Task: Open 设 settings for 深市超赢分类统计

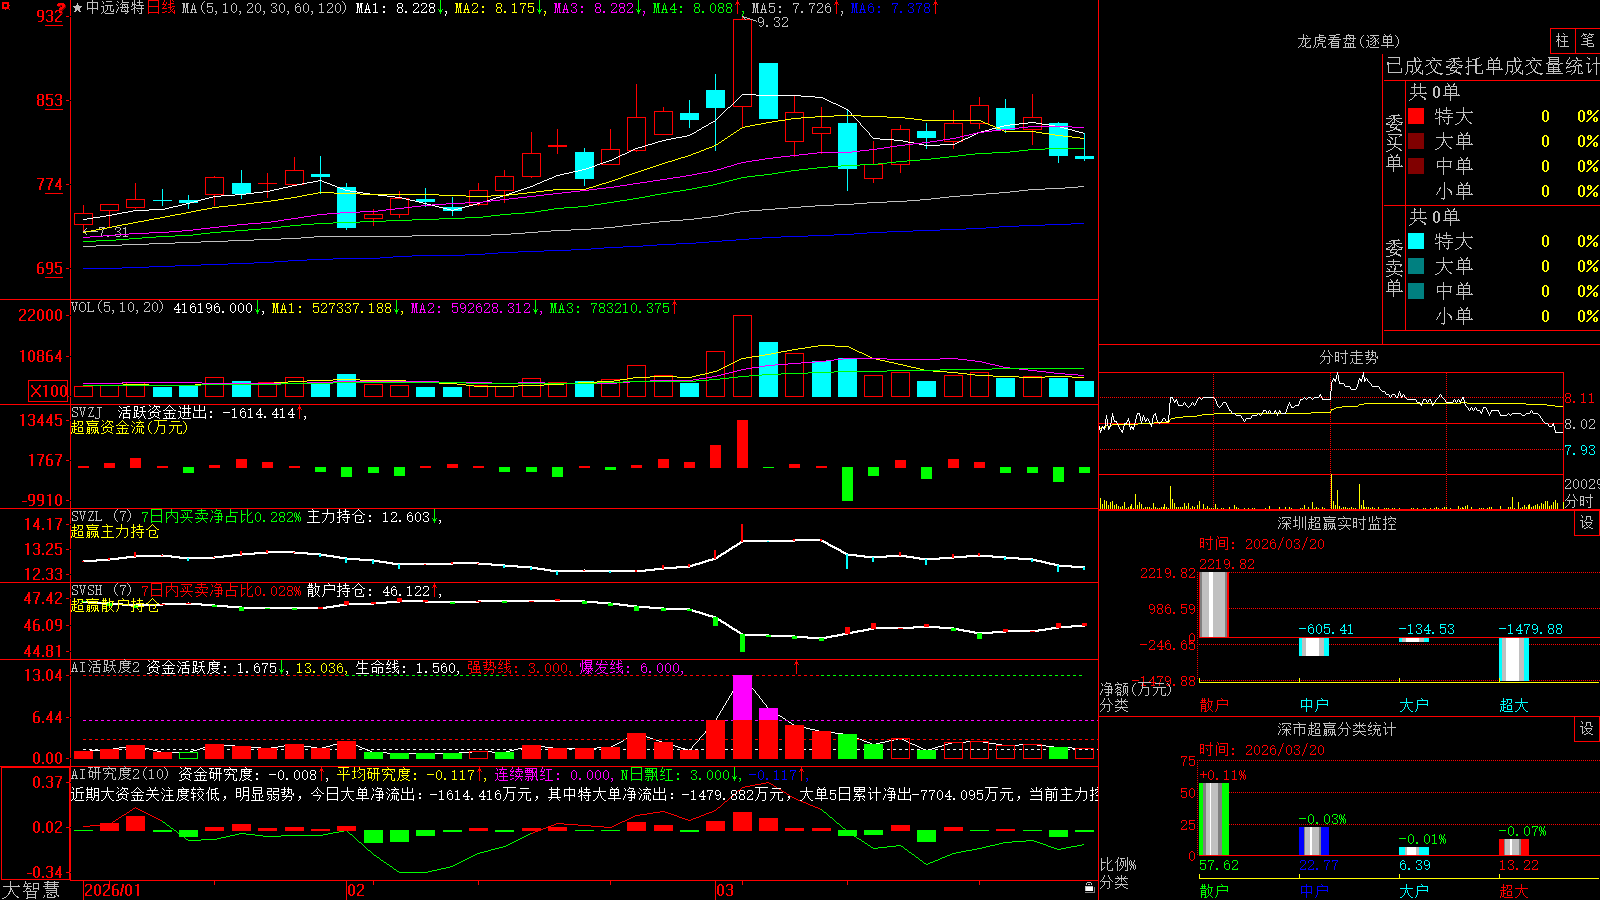Action: pos(1587,729)
